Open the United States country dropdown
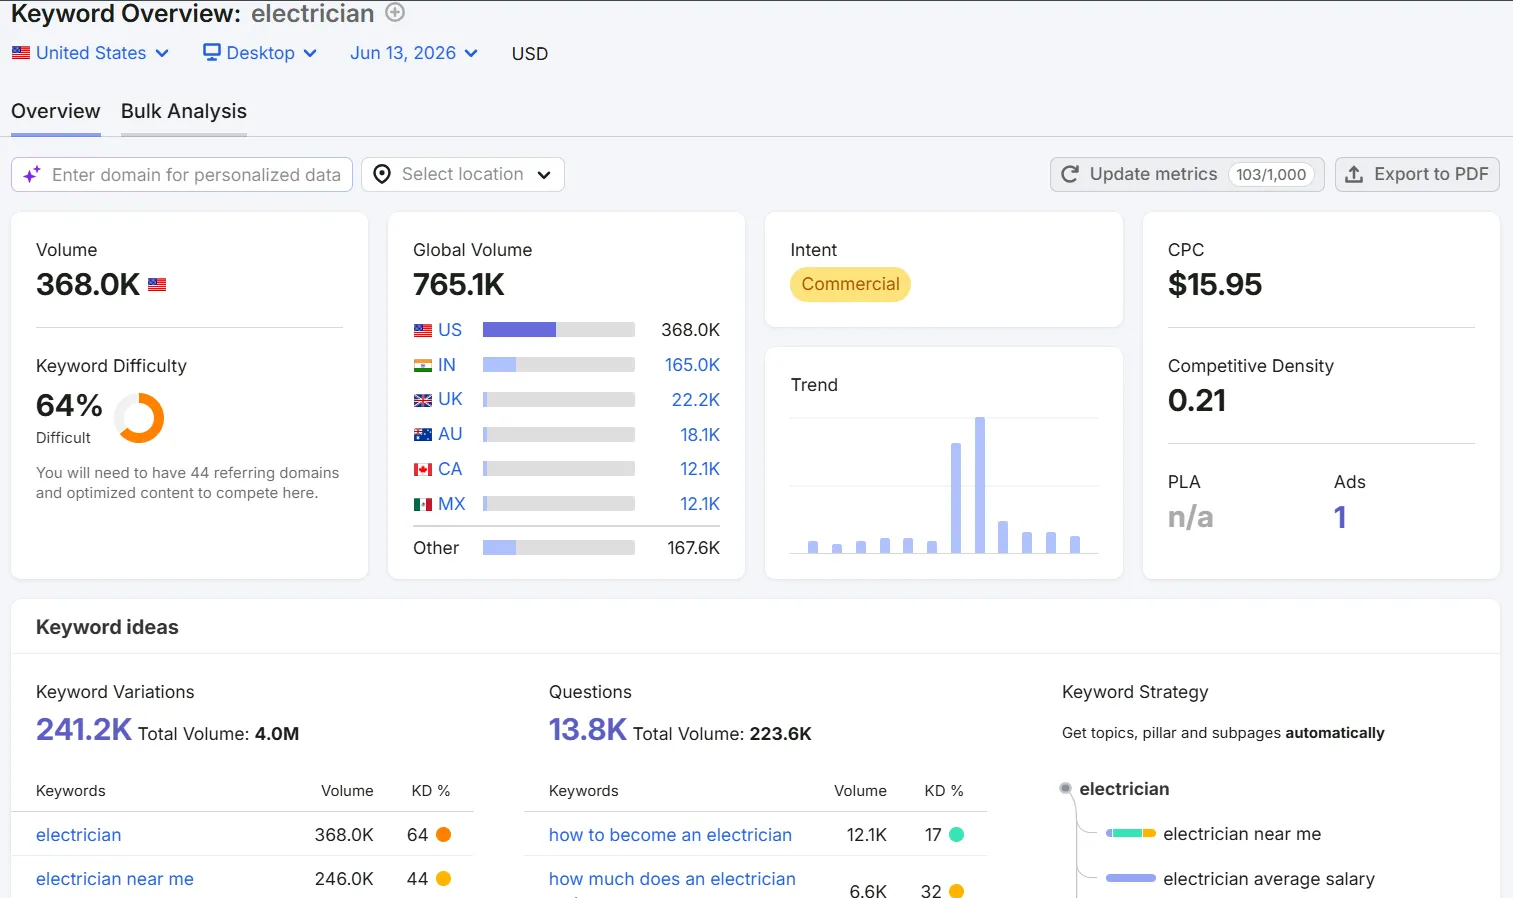This screenshot has width=1513, height=898. [x=90, y=53]
